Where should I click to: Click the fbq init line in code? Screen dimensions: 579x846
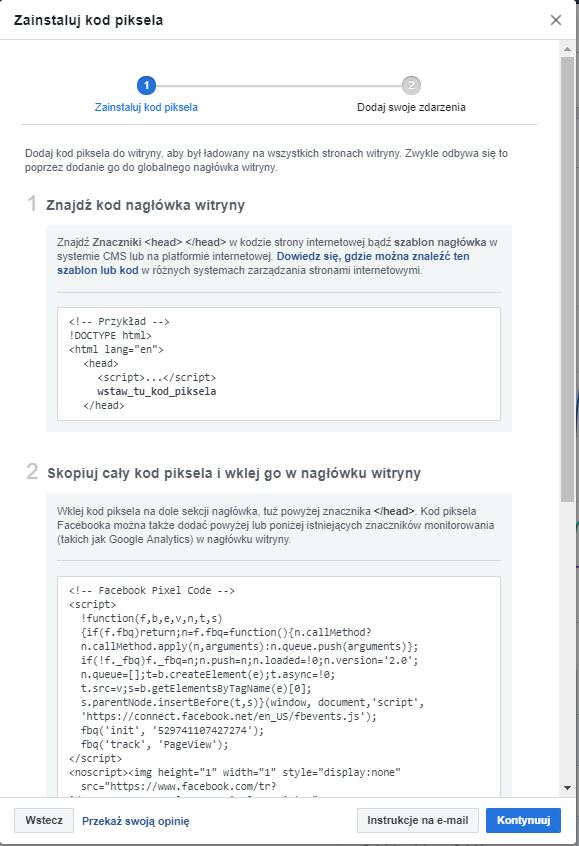pyautogui.click(x=172, y=731)
